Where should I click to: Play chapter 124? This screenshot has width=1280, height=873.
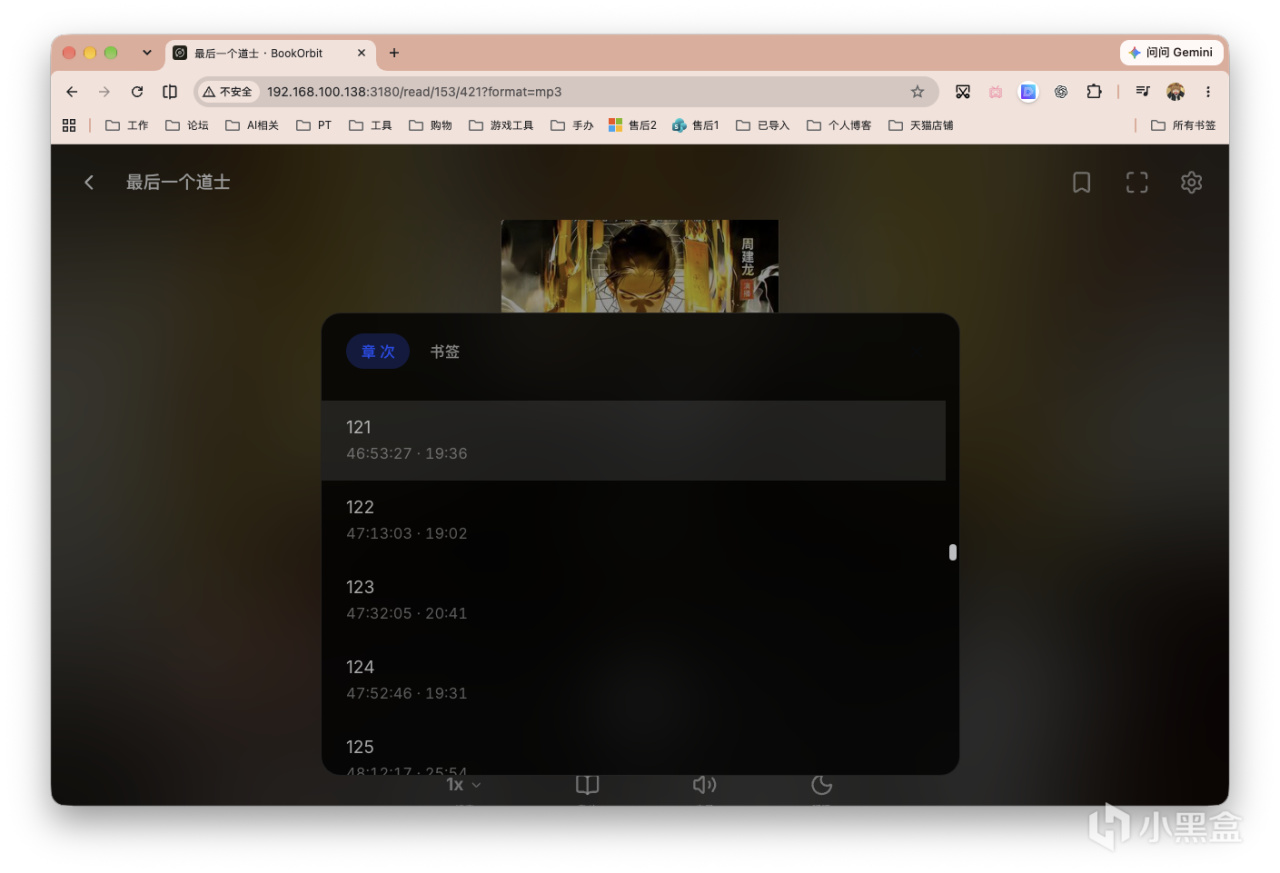click(x=633, y=680)
